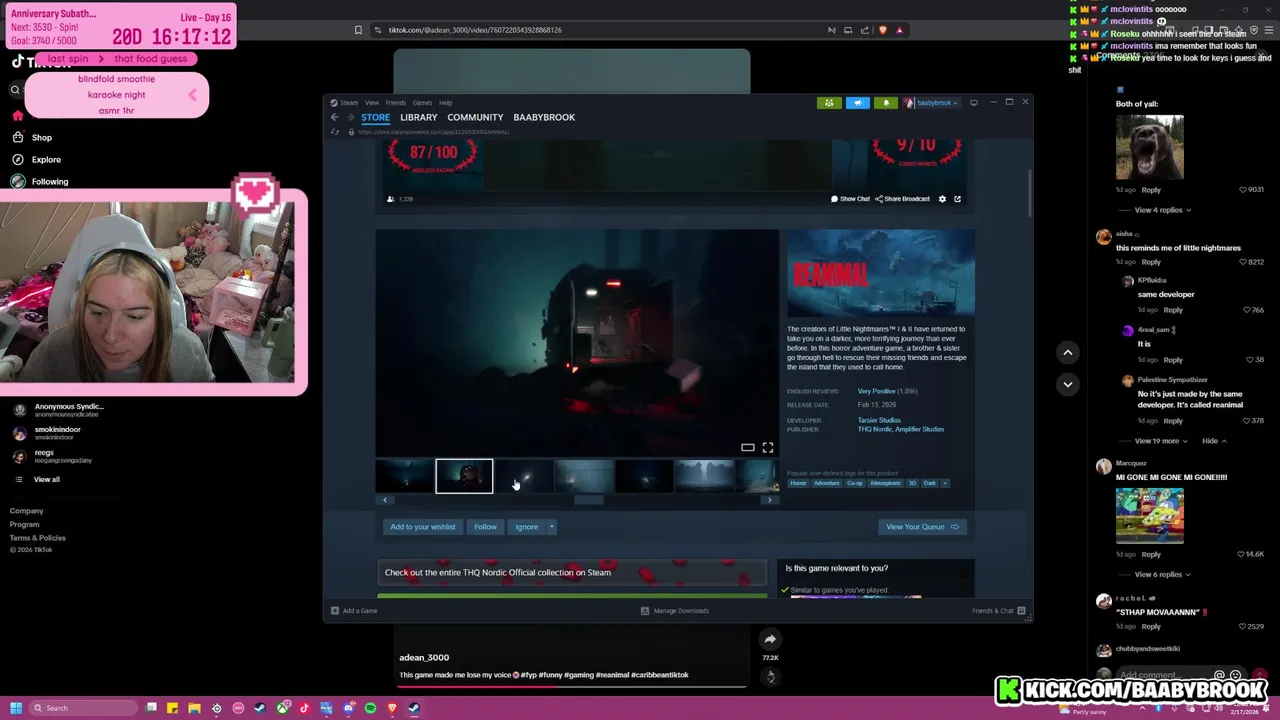Open the Games menu in Steam
The image size is (1280, 720).
(x=422, y=103)
